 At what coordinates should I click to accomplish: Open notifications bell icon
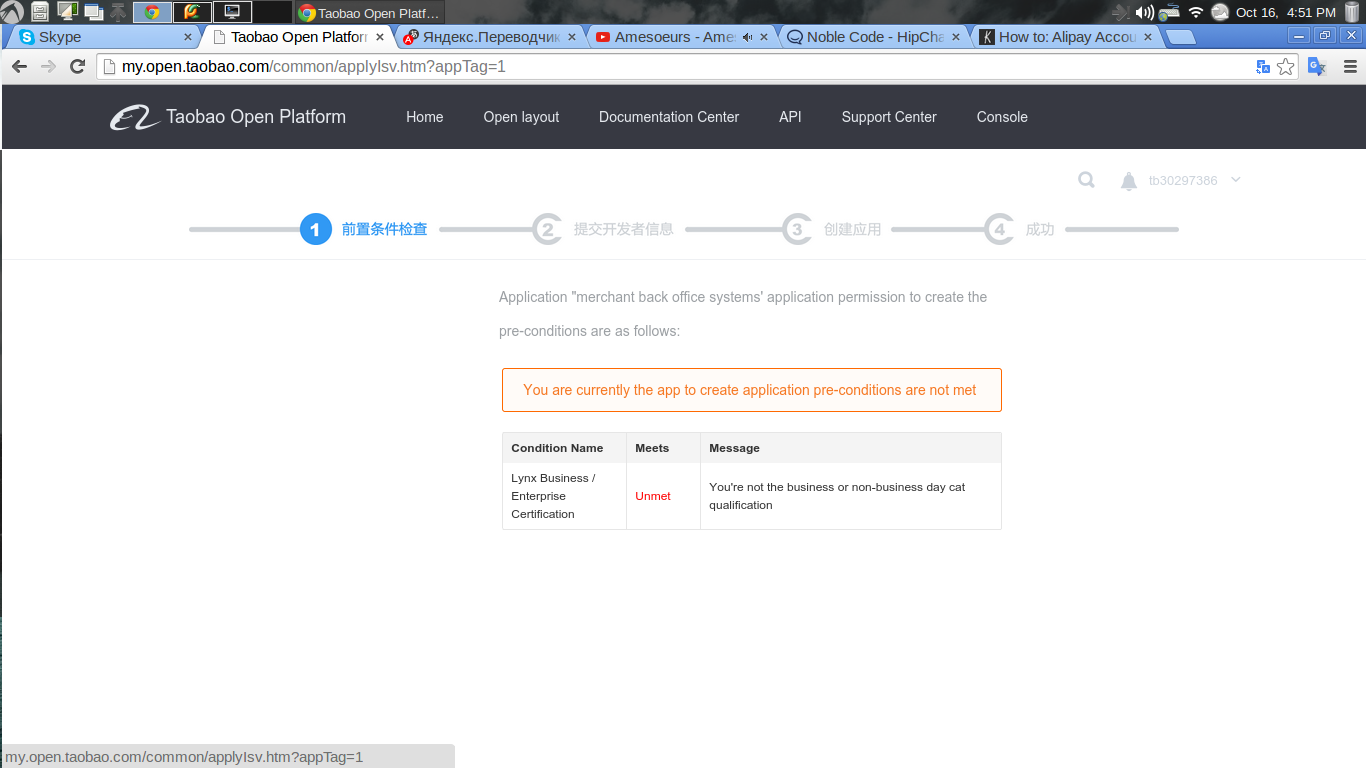pos(1129,181)
